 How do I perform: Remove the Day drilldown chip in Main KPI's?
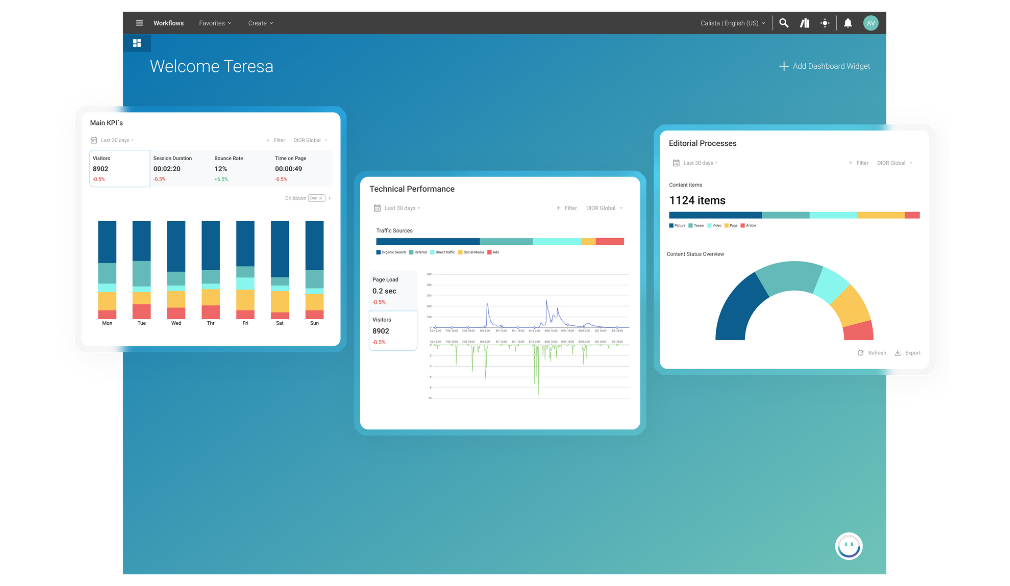tap(320, 197)
